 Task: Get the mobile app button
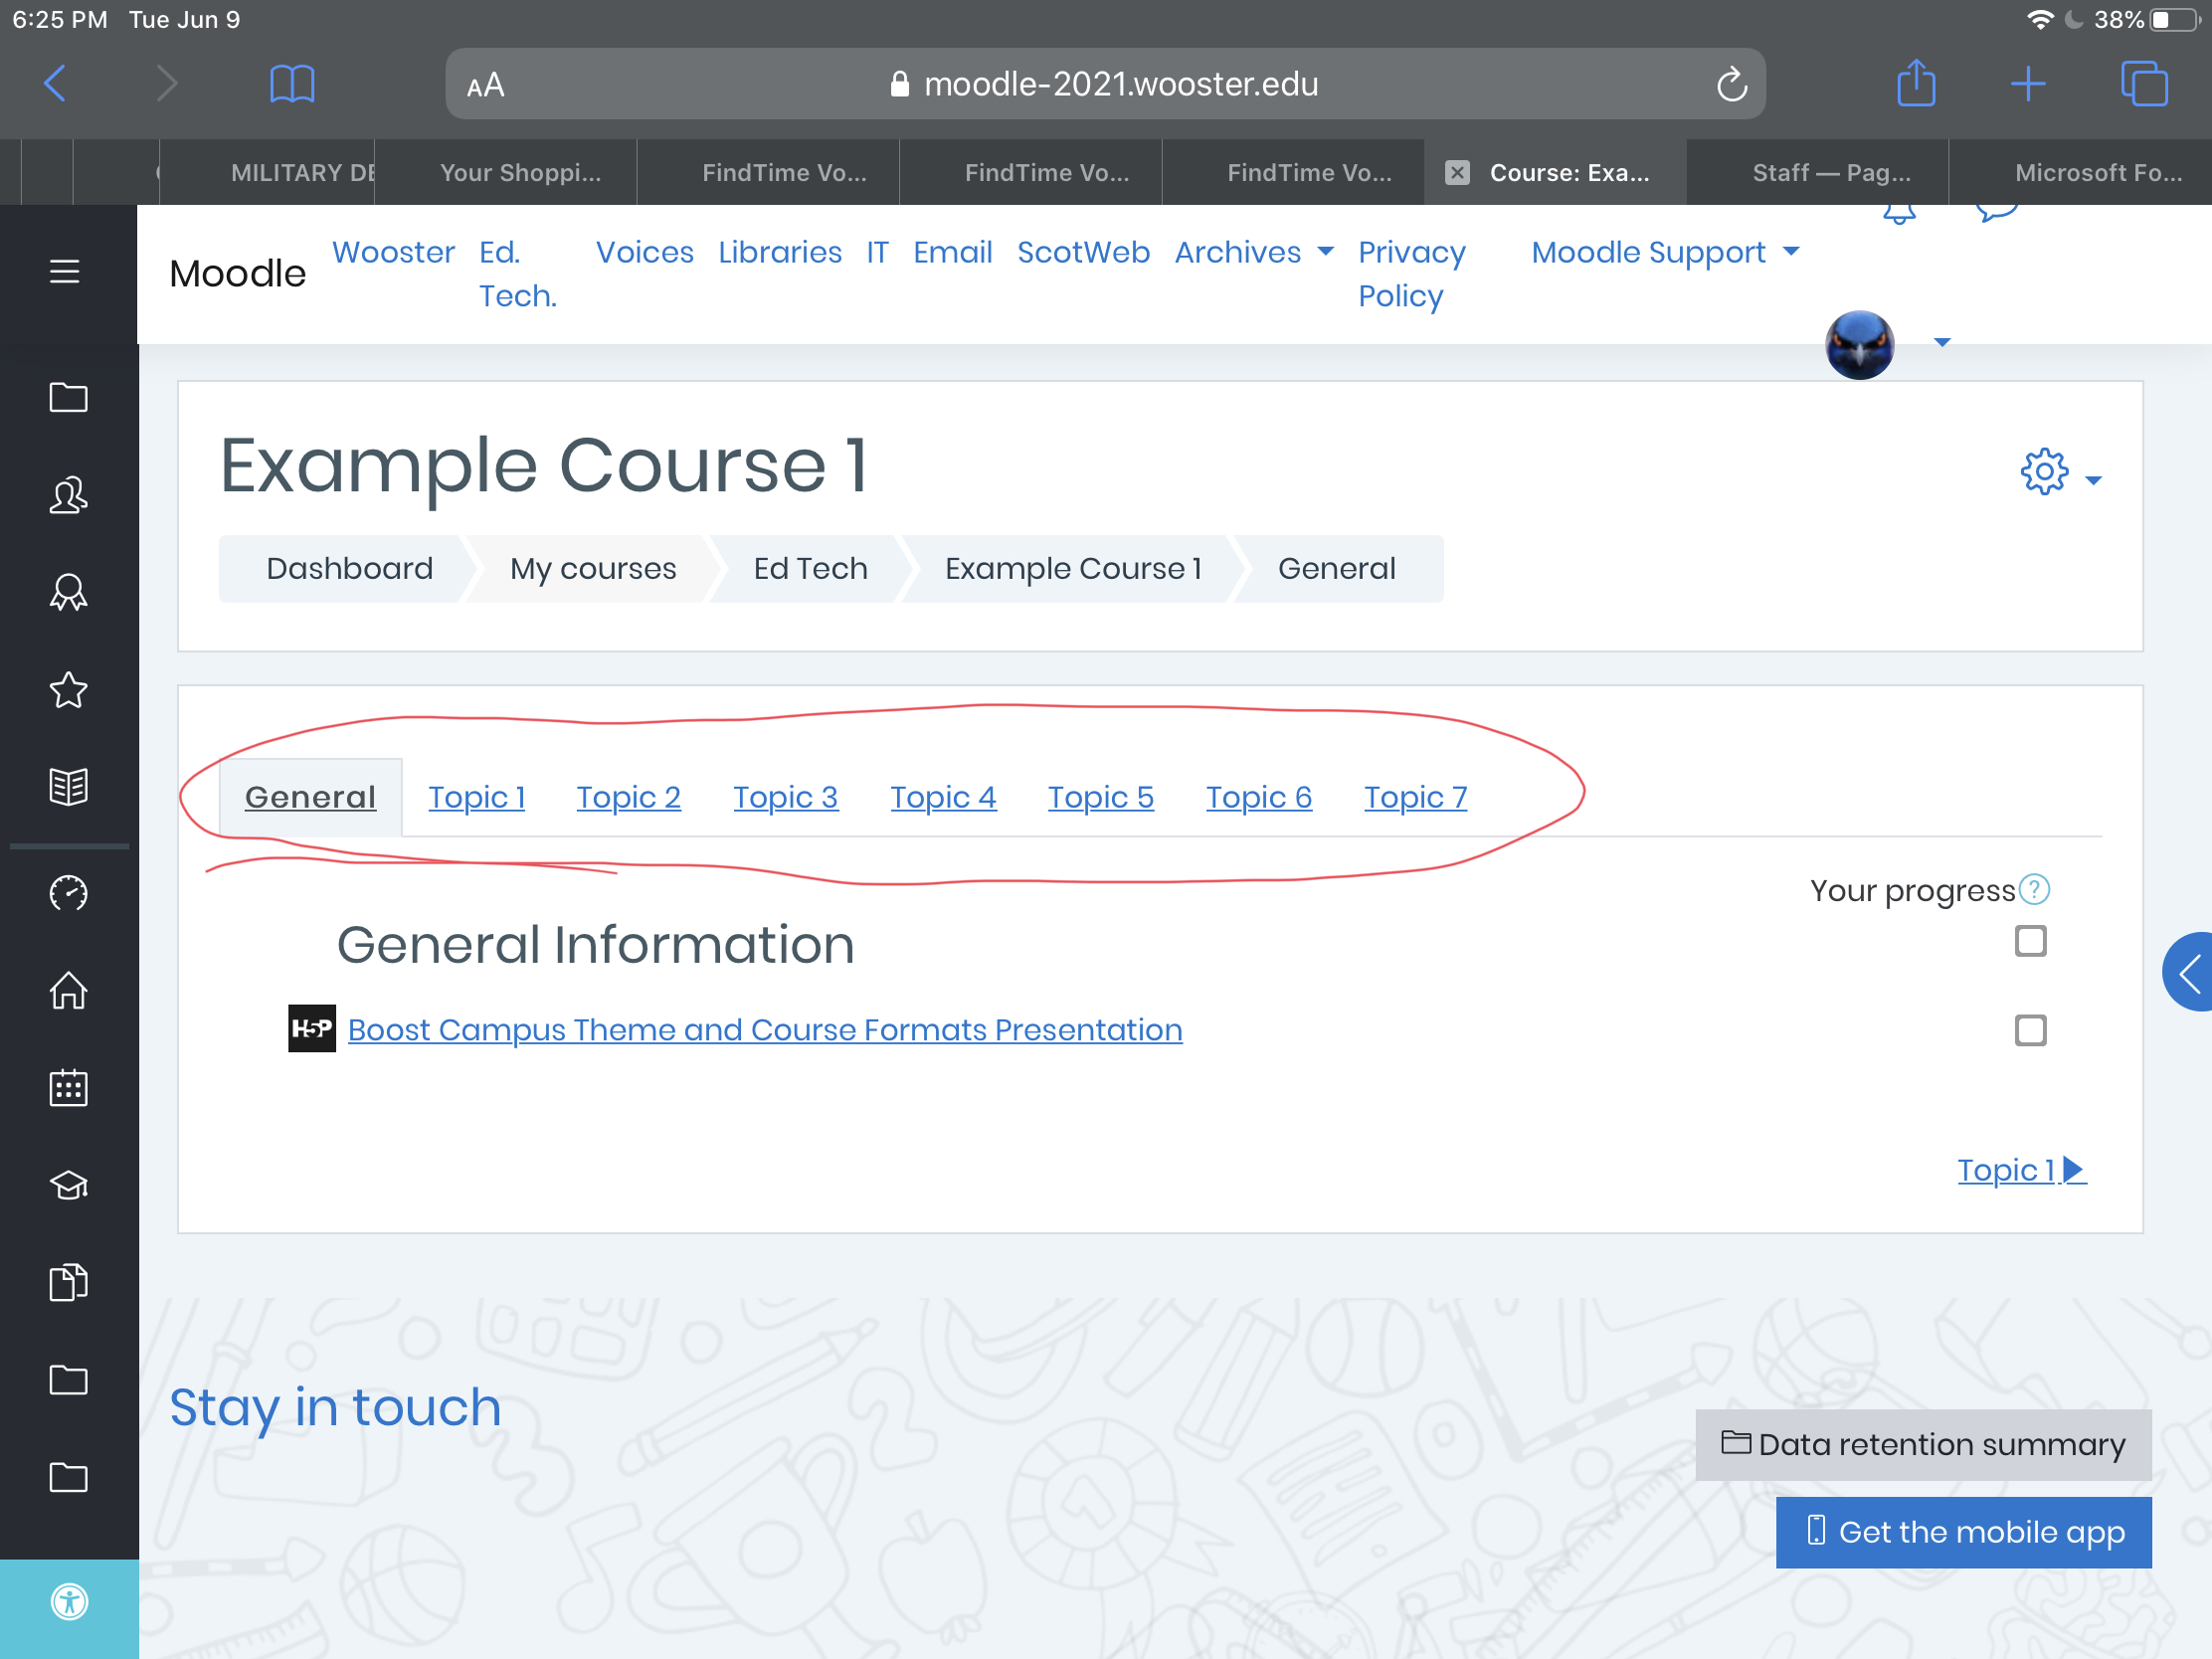tap(1963, 1532)
